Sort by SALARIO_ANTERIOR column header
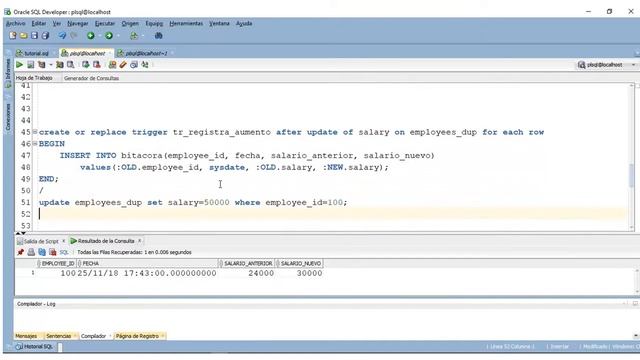The height and width of the screenshot is (360, 640). coord(247,264)
